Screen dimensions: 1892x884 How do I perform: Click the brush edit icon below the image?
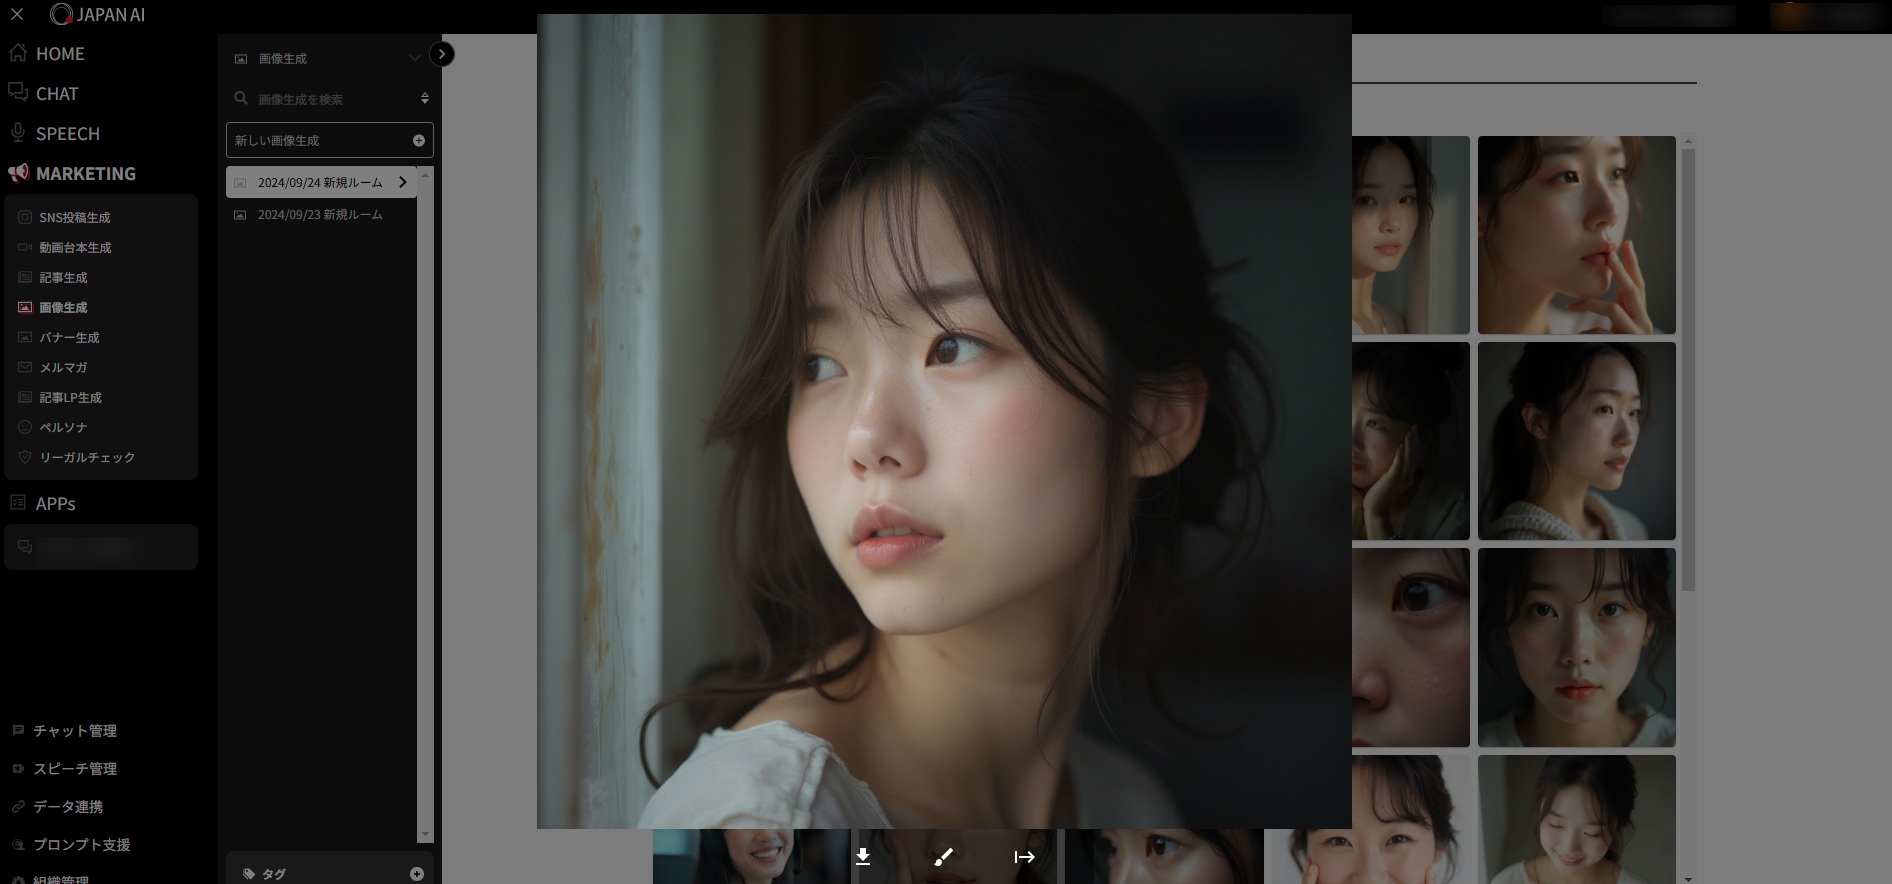click(x=943, y=857)
